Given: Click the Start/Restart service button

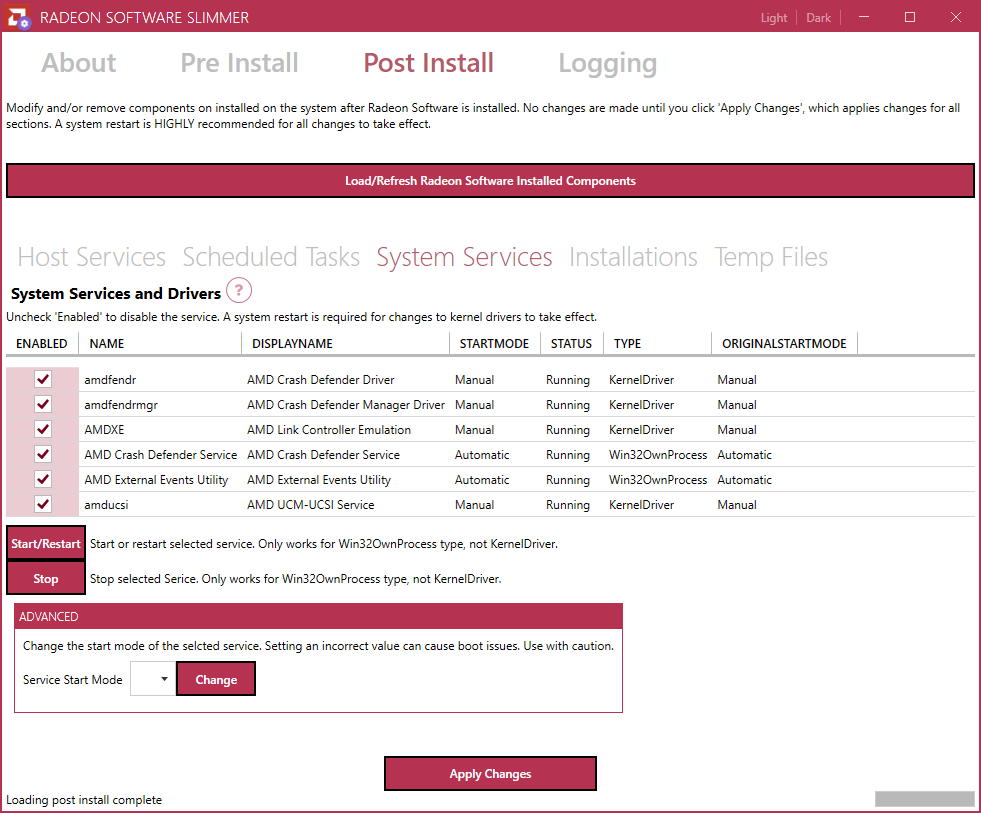Looking at the screenshot, I should [46, 543].
